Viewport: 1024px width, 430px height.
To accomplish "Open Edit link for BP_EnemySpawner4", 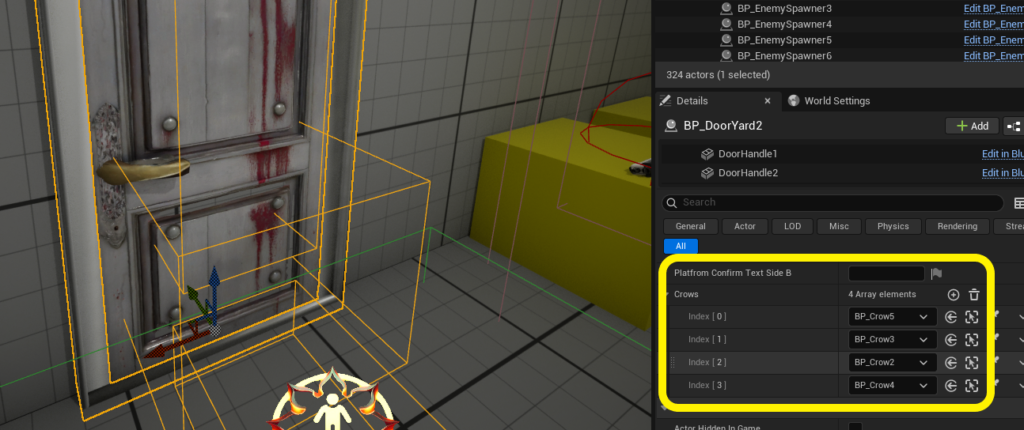I will [992, 24].
